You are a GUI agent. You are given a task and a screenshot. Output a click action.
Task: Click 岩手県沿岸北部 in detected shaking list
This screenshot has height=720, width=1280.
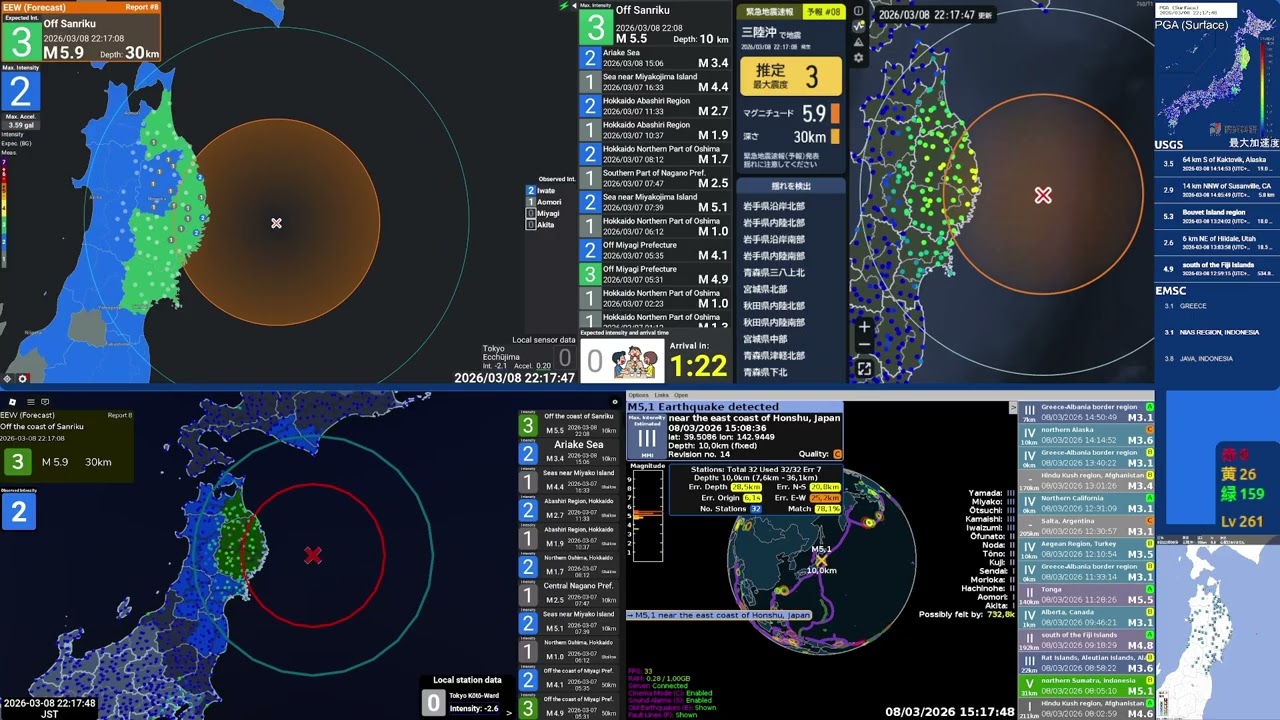[774, 206]
